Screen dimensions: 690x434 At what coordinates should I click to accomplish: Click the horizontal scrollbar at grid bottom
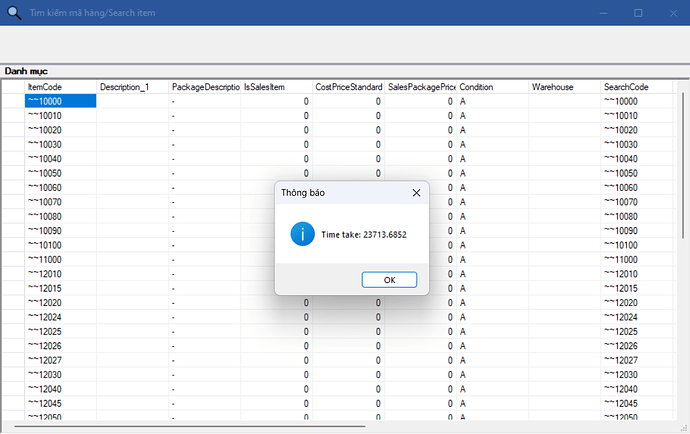(189, 426)
